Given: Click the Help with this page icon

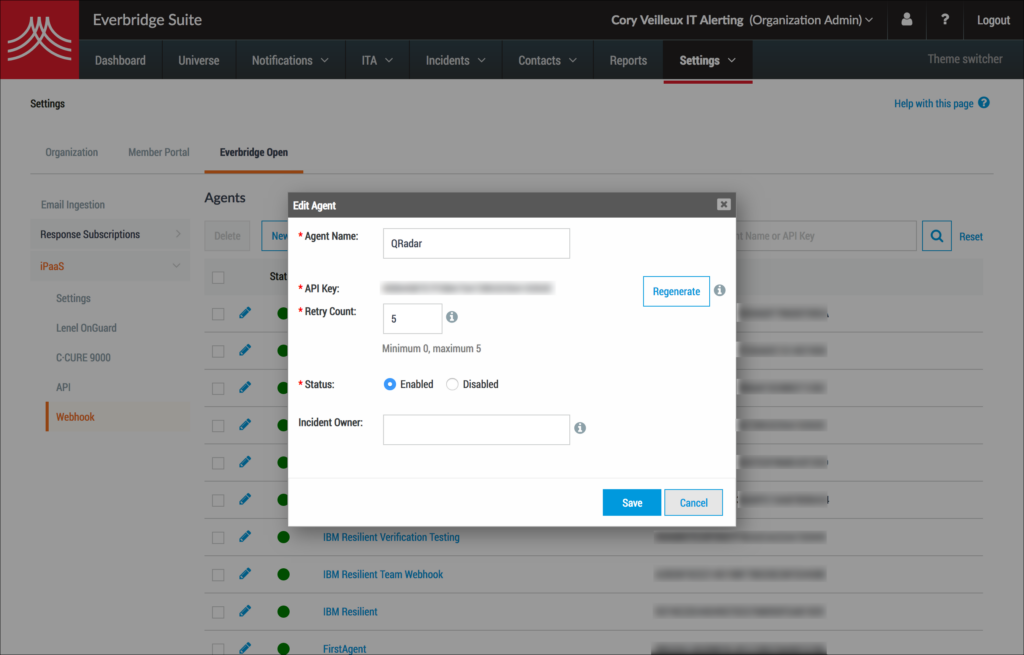Looking at the screenshot, I should point(984,103).
